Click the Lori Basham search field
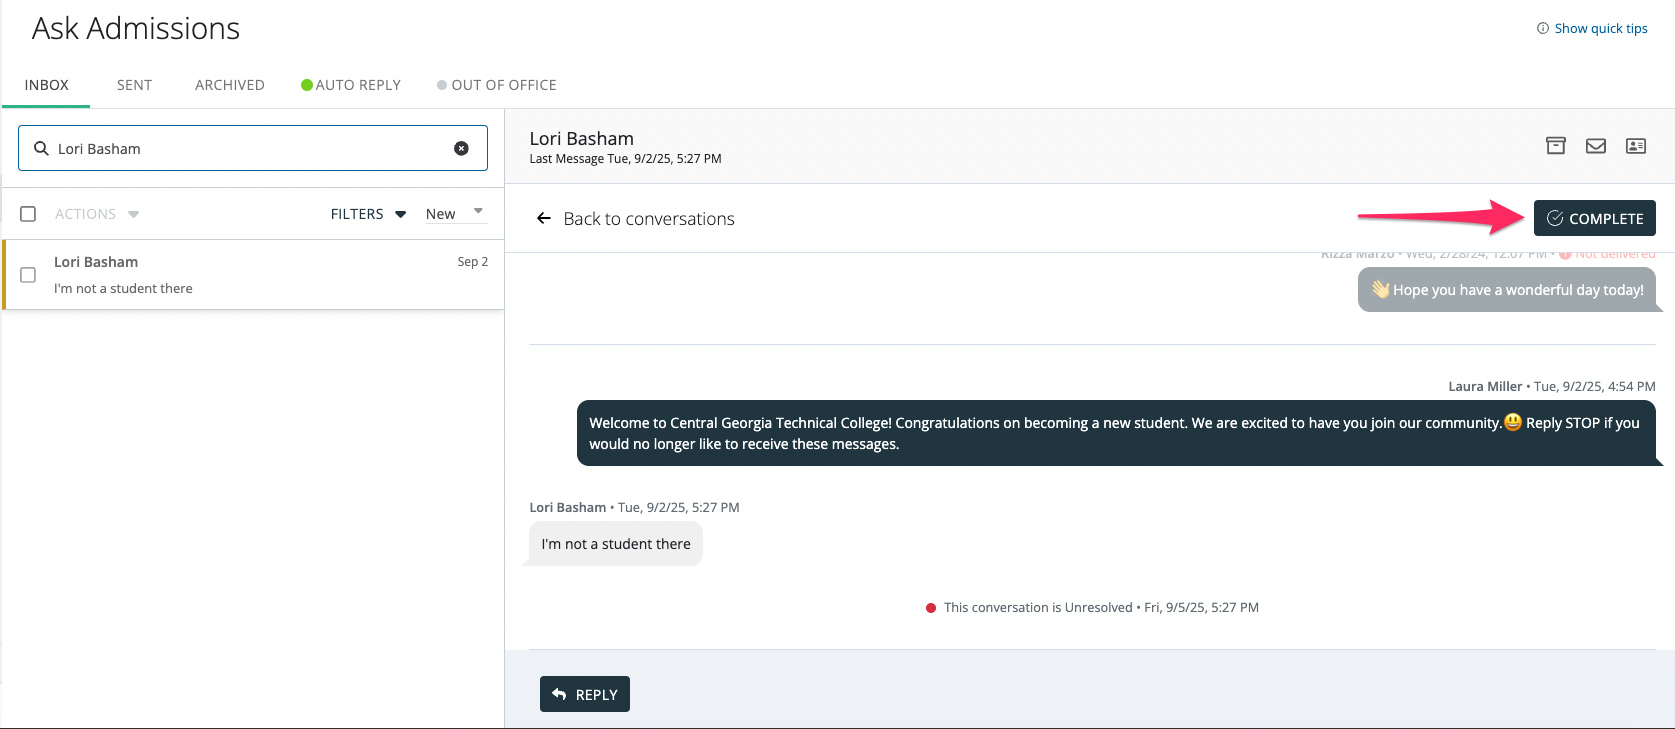This screenshot has width=1675, height=729. pyautogui.click(x=250, y=148)
